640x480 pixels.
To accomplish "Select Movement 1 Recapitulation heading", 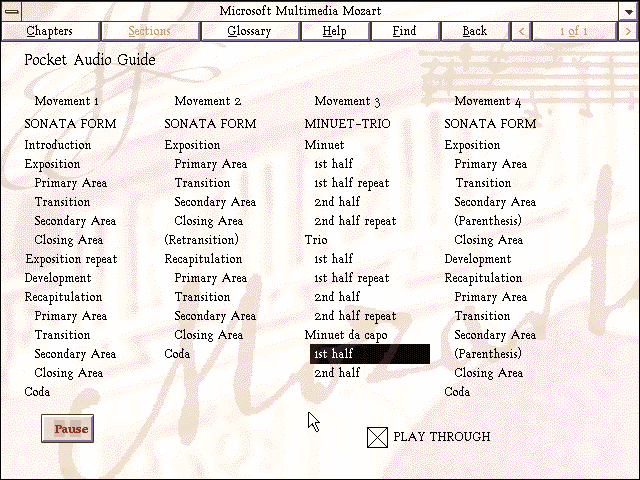I will point(63,297).
